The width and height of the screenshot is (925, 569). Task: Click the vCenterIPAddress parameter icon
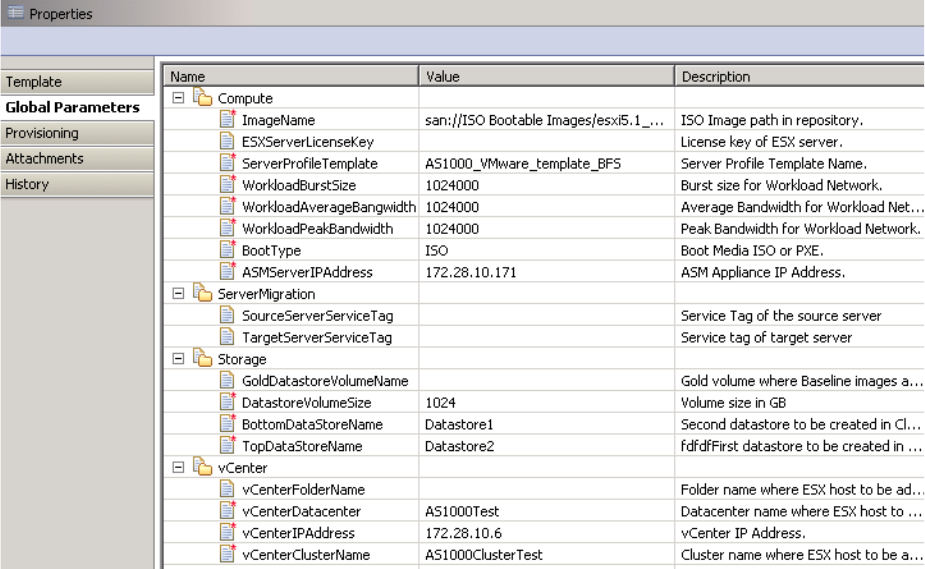coord(227,533)
